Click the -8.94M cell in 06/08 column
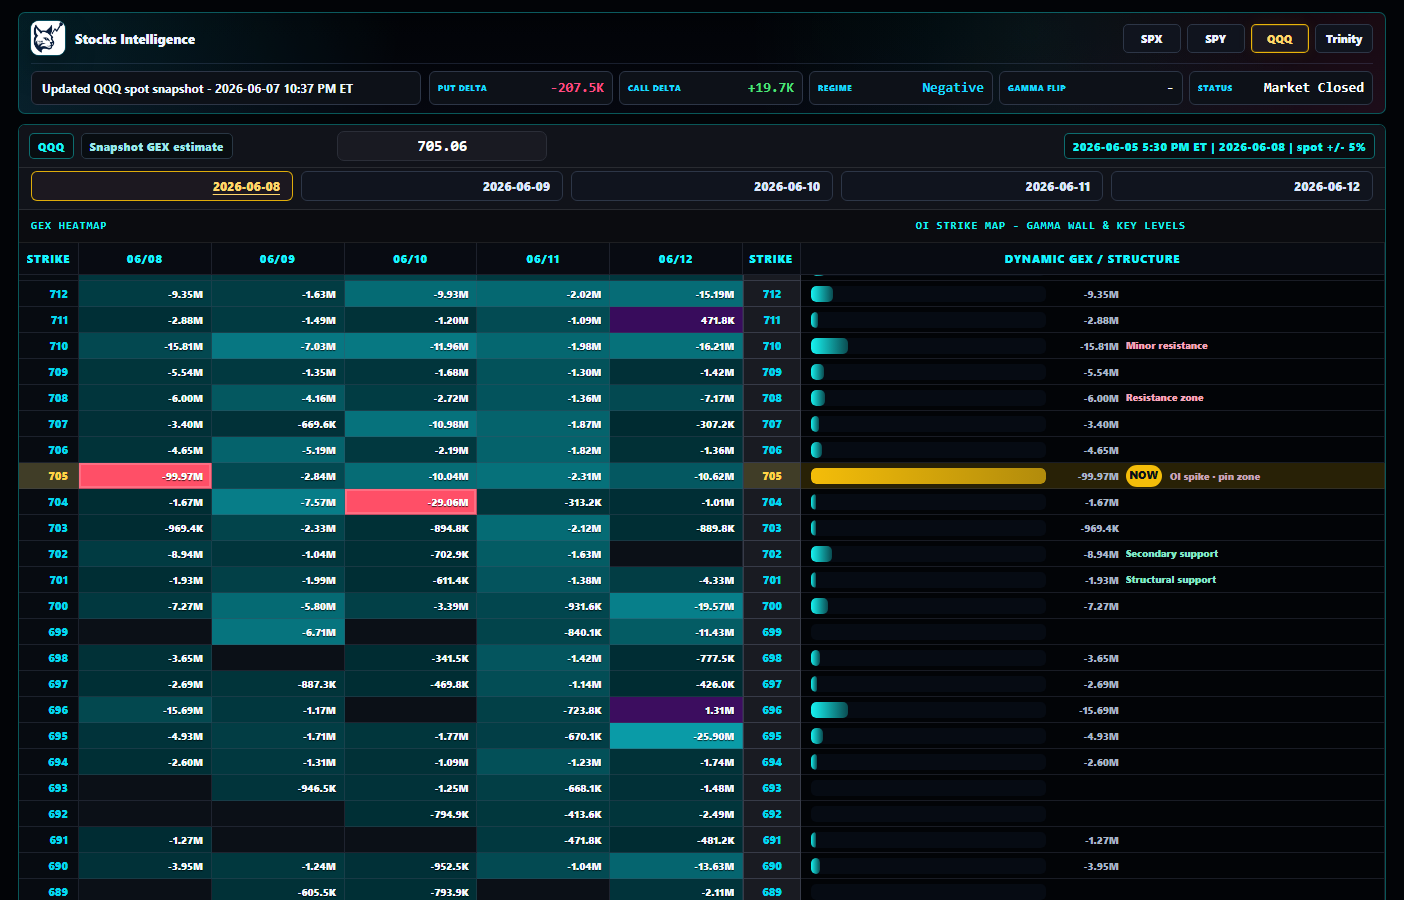Screen dimensions: 1404x900 click(x=145, y=554)
